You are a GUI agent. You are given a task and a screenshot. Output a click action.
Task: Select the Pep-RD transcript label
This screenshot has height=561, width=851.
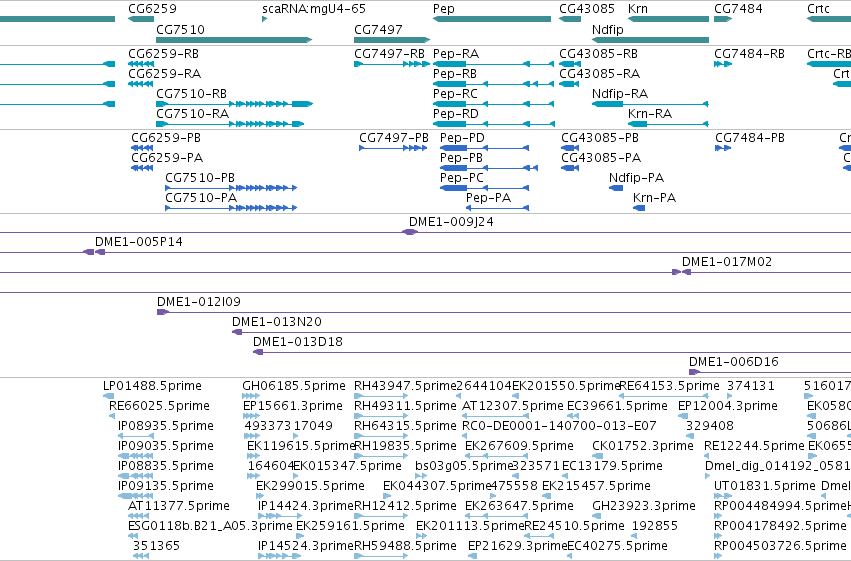coord(456,114)
